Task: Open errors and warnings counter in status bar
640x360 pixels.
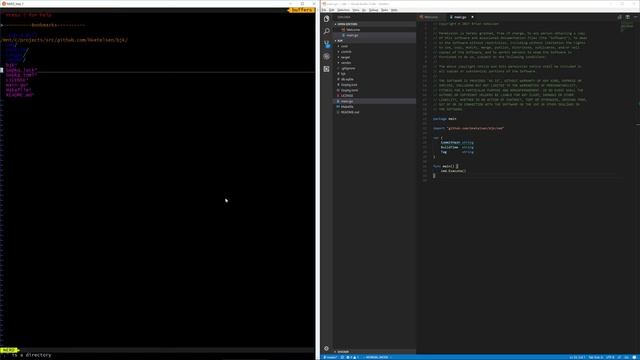Action: 352,358
